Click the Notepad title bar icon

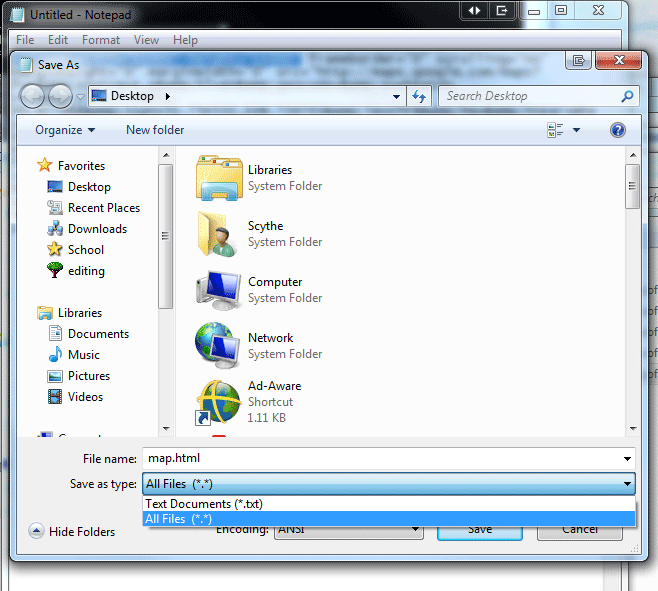pos(18,15)
